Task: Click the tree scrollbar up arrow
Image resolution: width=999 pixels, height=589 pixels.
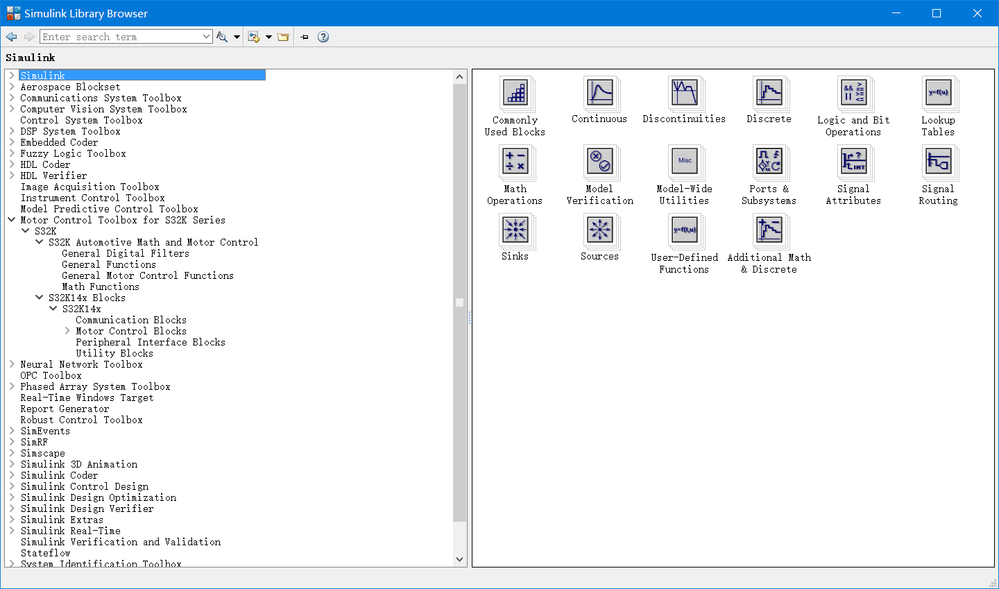Action: 459,76
